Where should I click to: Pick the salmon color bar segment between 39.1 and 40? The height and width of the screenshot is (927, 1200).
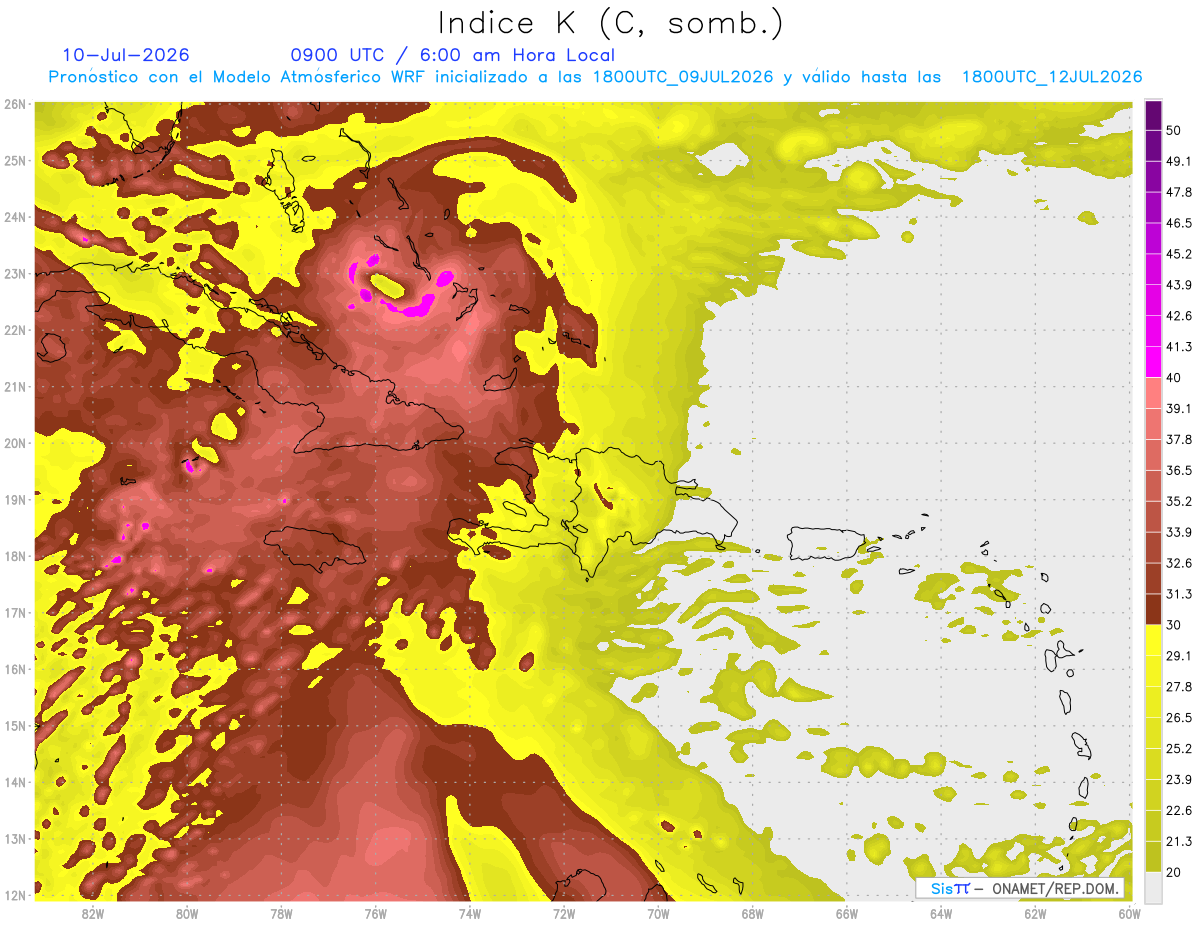[x=1153, y=392]
